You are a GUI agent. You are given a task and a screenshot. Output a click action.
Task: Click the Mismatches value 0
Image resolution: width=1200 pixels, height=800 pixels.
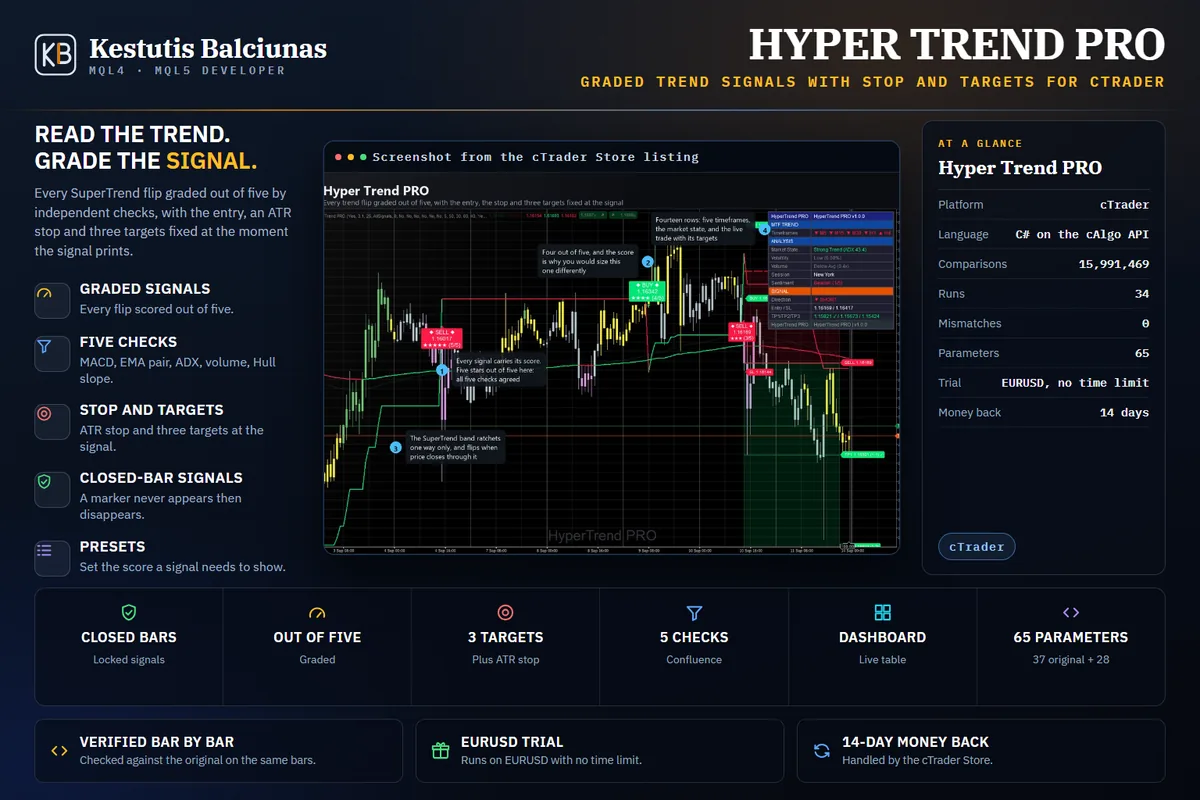(1146, 324)
